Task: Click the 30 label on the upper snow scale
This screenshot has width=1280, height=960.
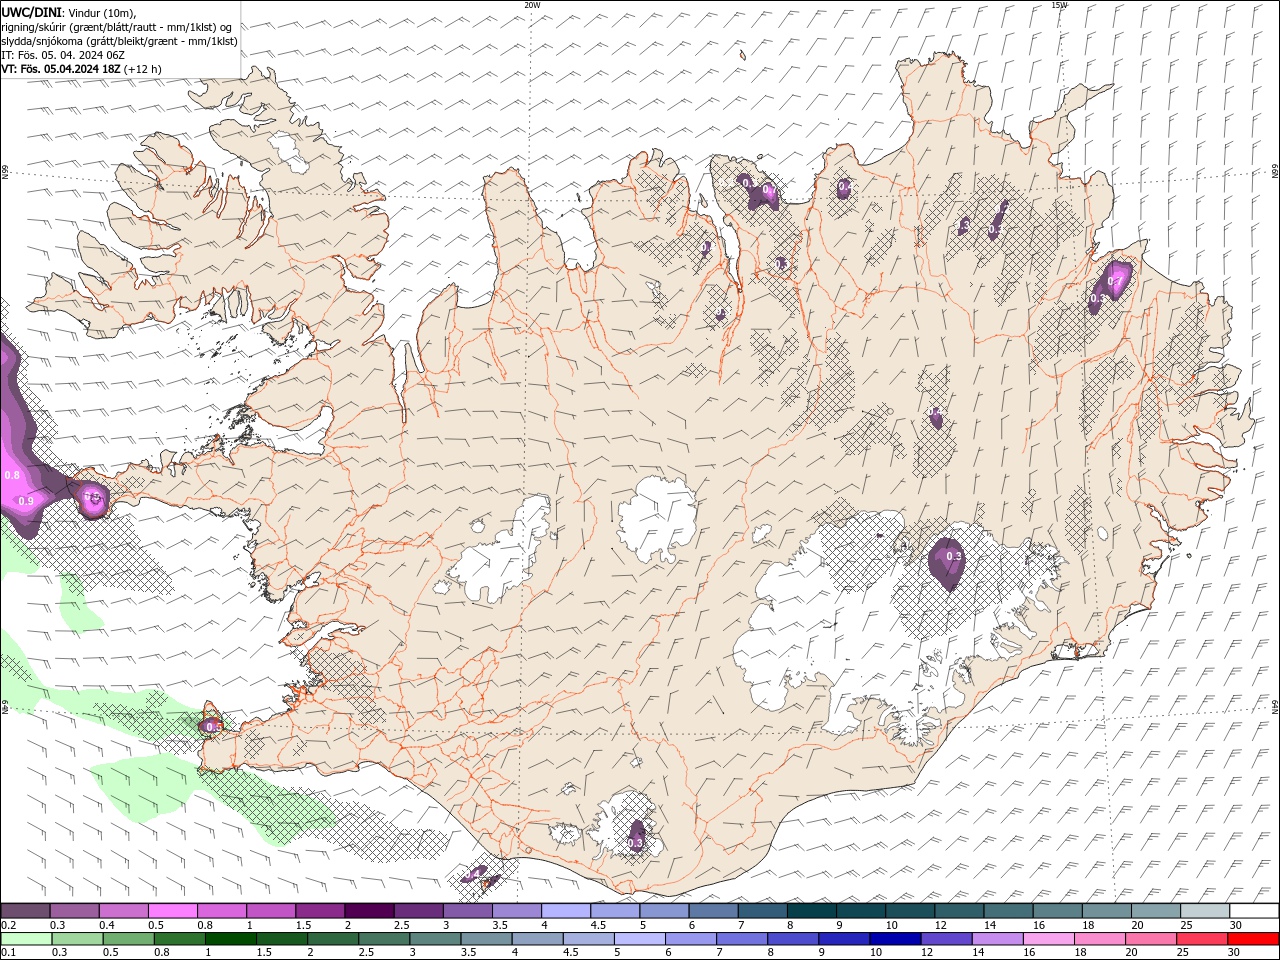Action: (x=1236, y=925)
